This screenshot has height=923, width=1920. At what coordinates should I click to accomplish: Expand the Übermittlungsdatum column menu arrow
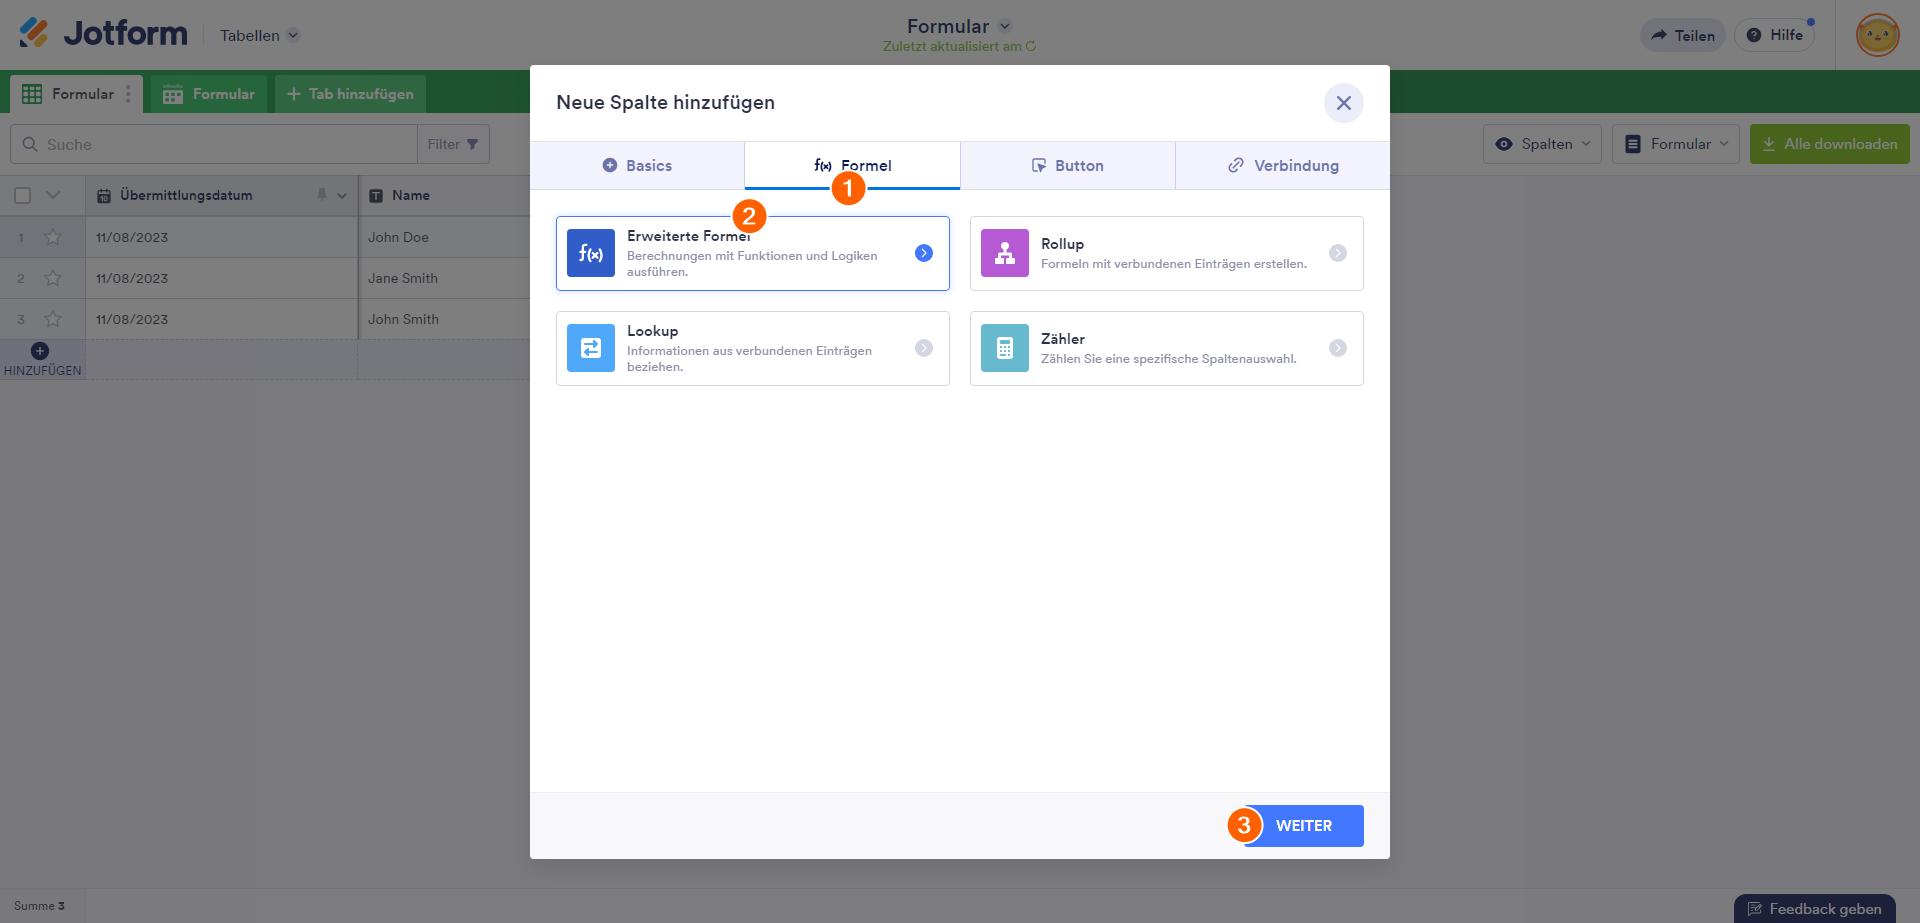coord(342,195)
